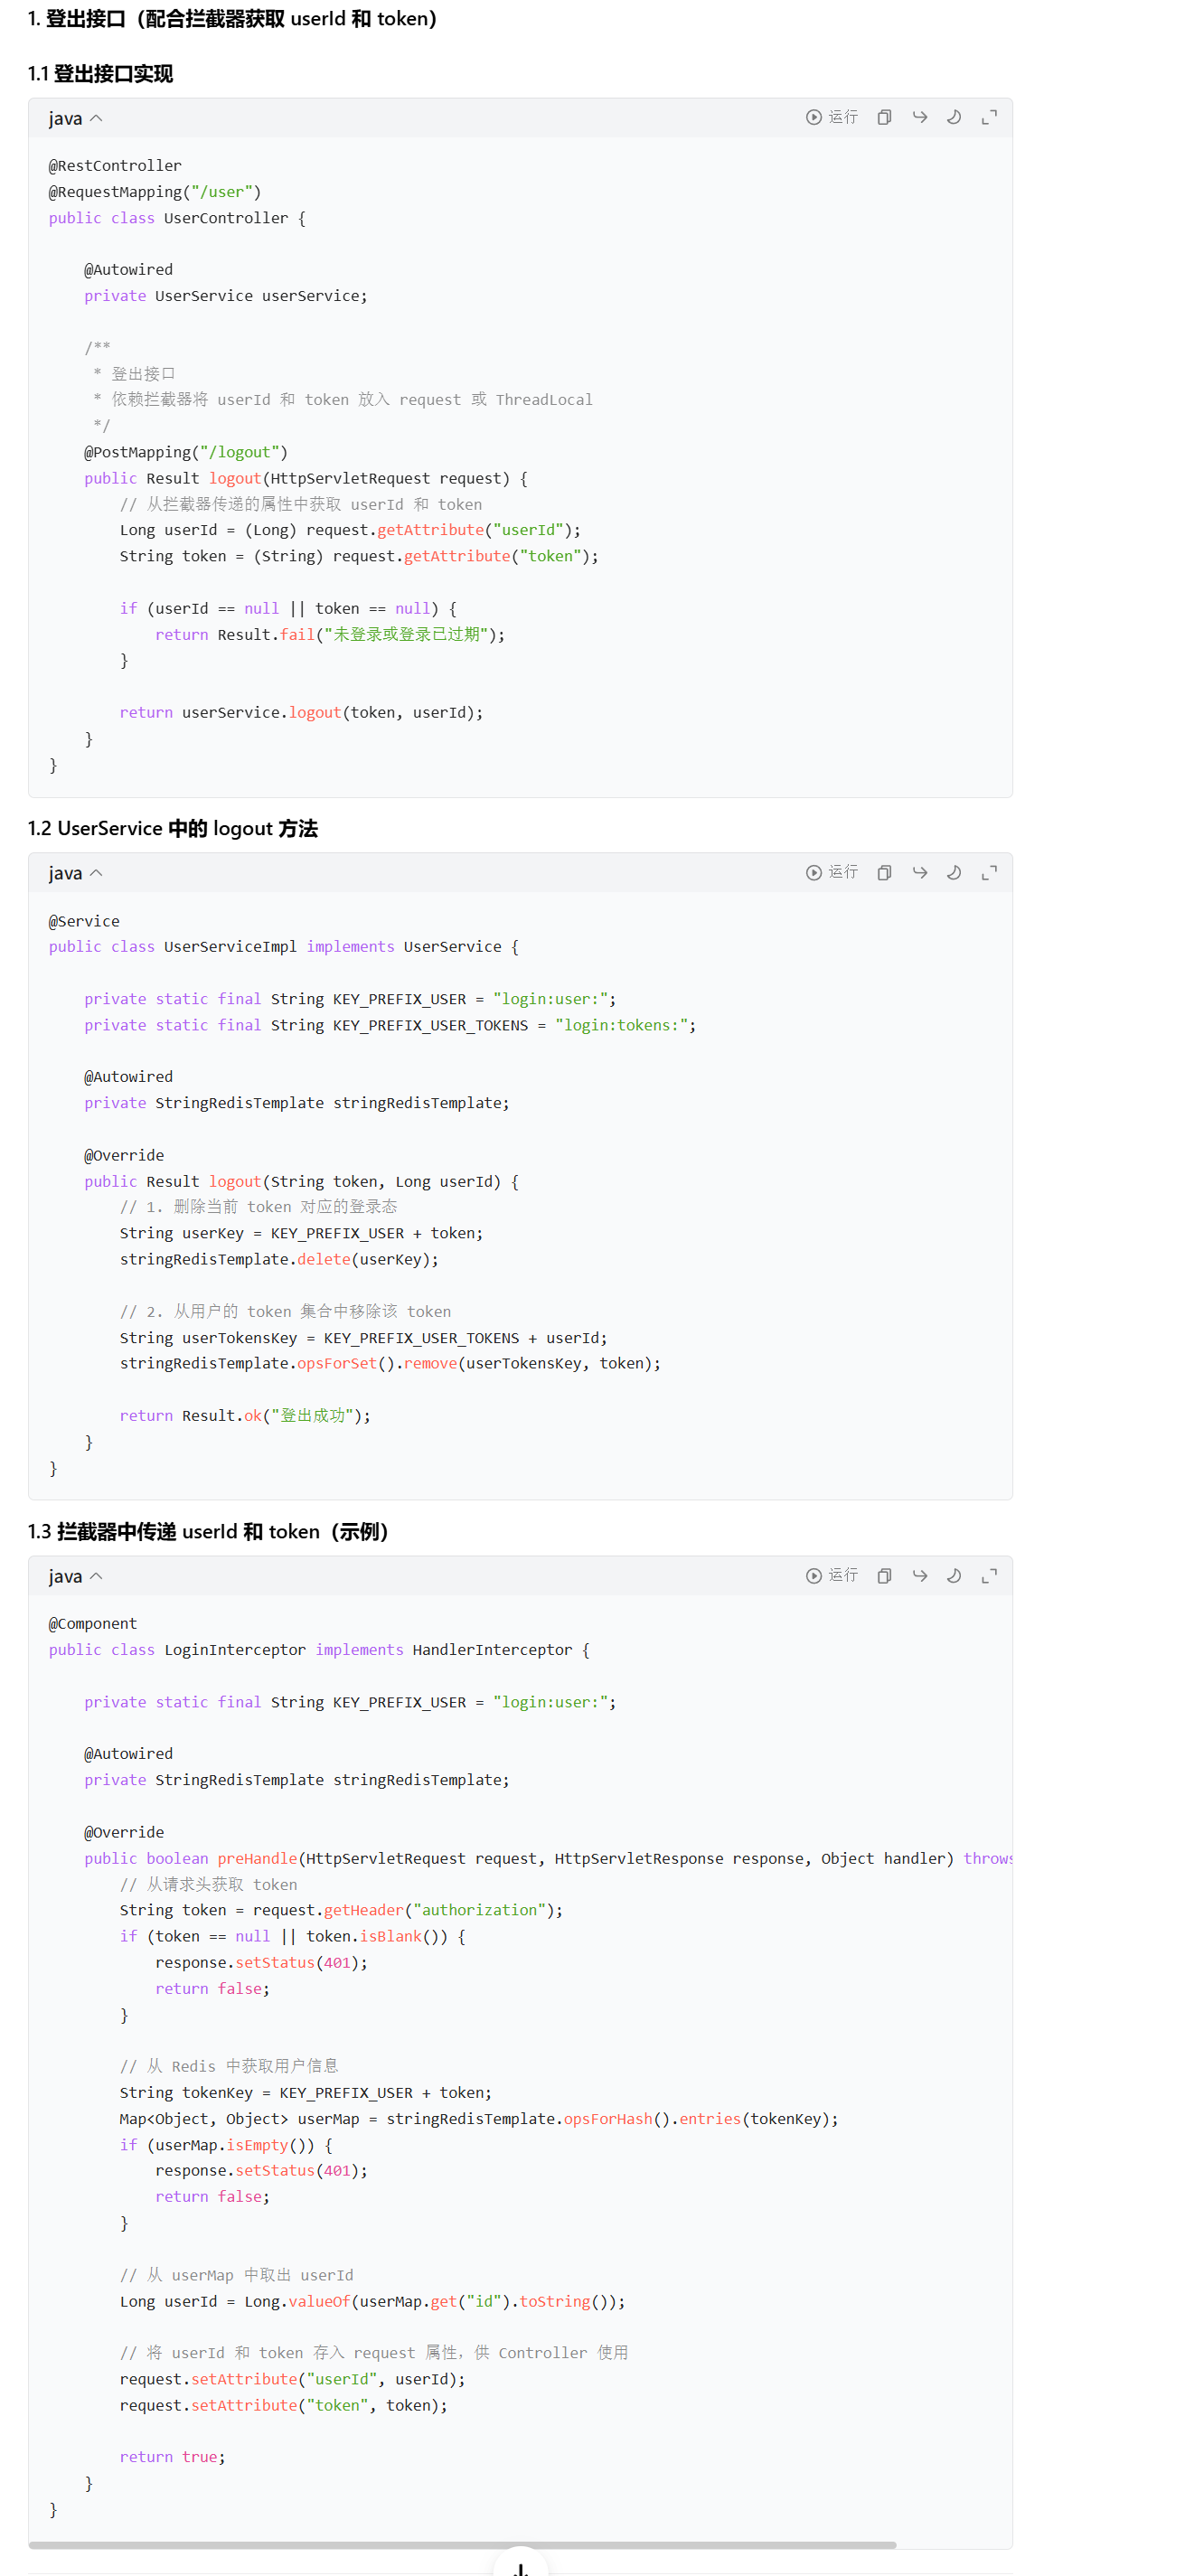Image resolution: width=1204 pixels, height=2576 pixels.
Task: Toggle line wrap on UserServiceImpl code block
Action: click(x=919, y=872)
